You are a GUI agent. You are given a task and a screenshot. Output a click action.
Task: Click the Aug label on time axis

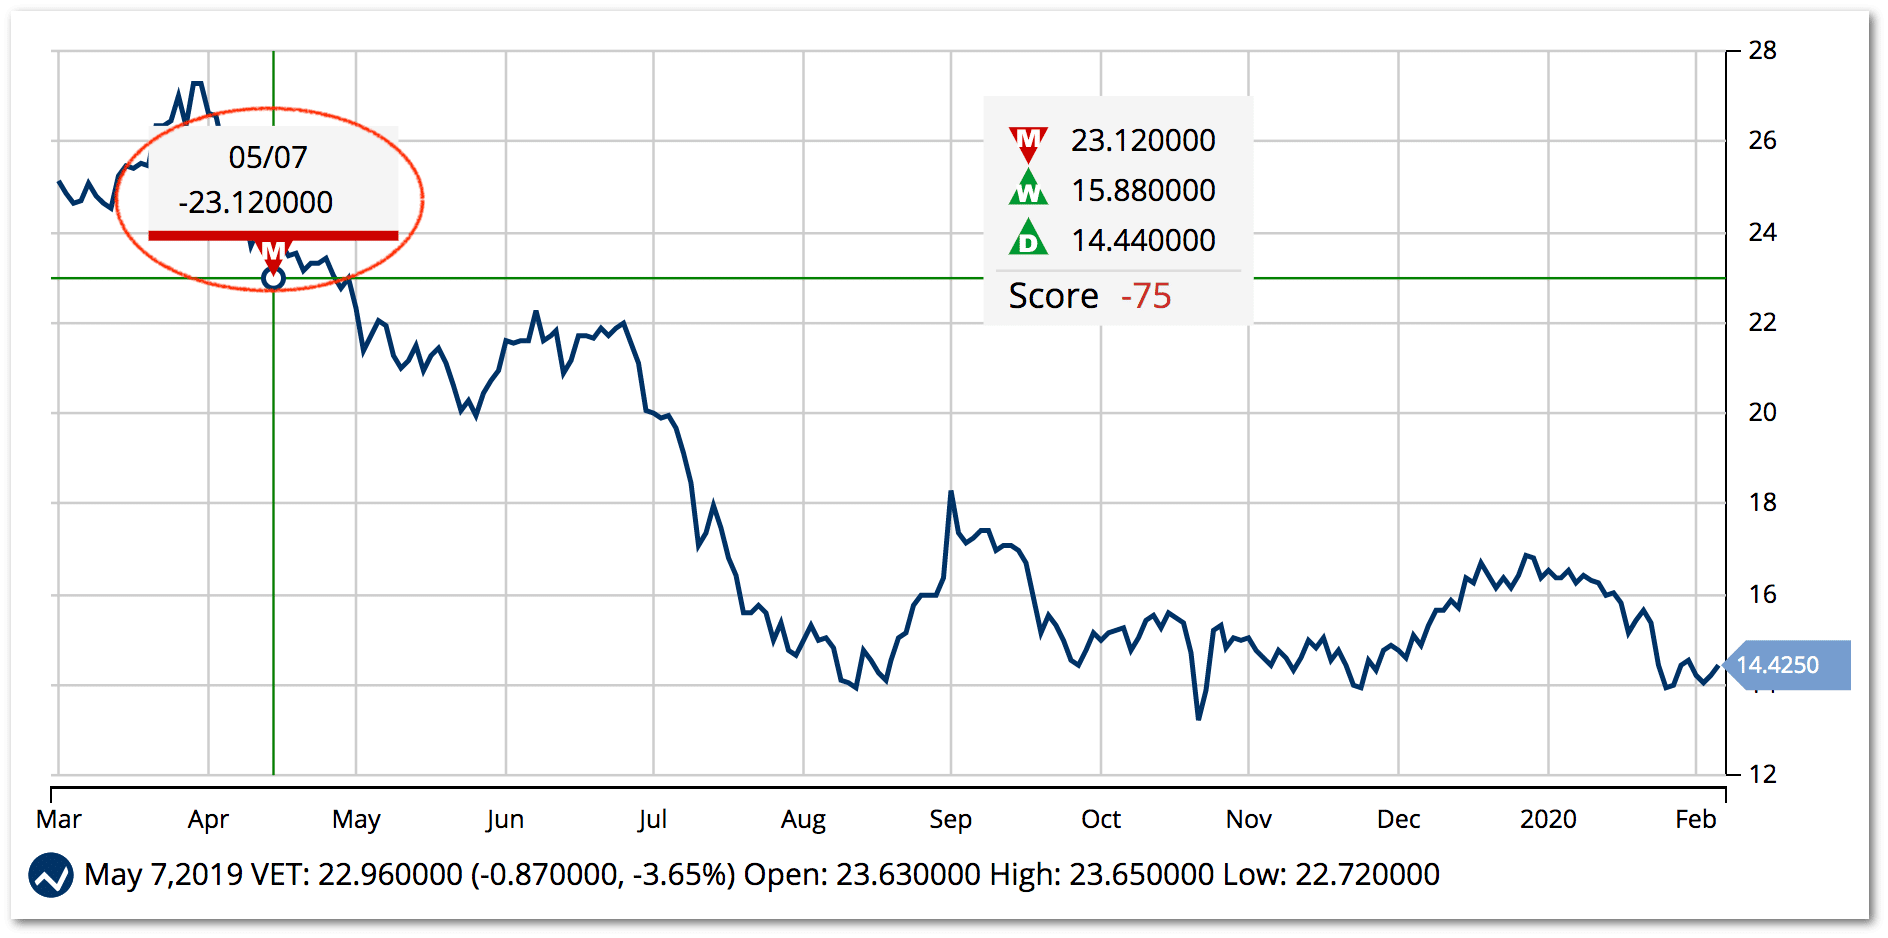pyautogui.click(x=803, y=819)
